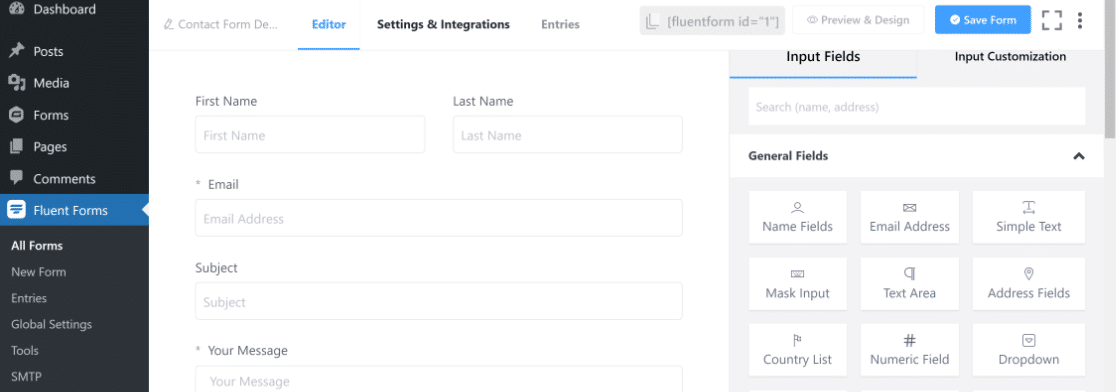The image size is (1116, 392).
Task: Open the Dashboard menu icon
Action: (x=16, y=9)
